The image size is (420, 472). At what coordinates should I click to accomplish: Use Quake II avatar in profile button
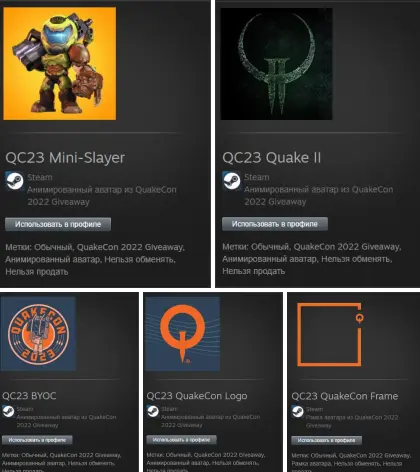coord(275,224)
